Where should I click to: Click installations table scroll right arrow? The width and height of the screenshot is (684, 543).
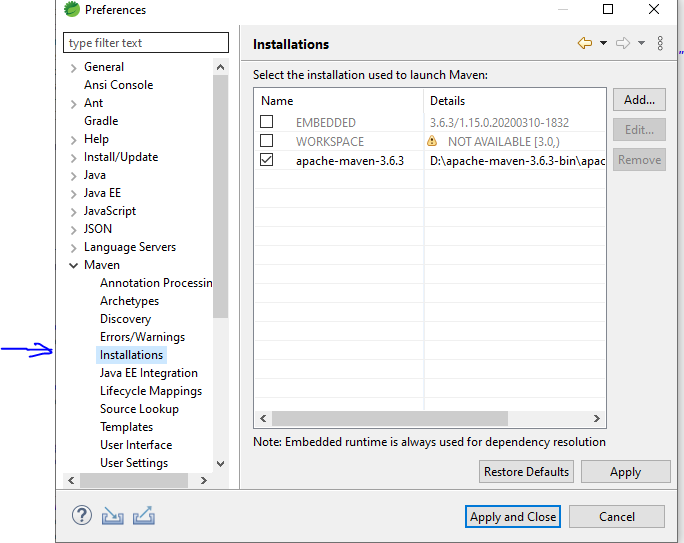click(x=597, y=419)
